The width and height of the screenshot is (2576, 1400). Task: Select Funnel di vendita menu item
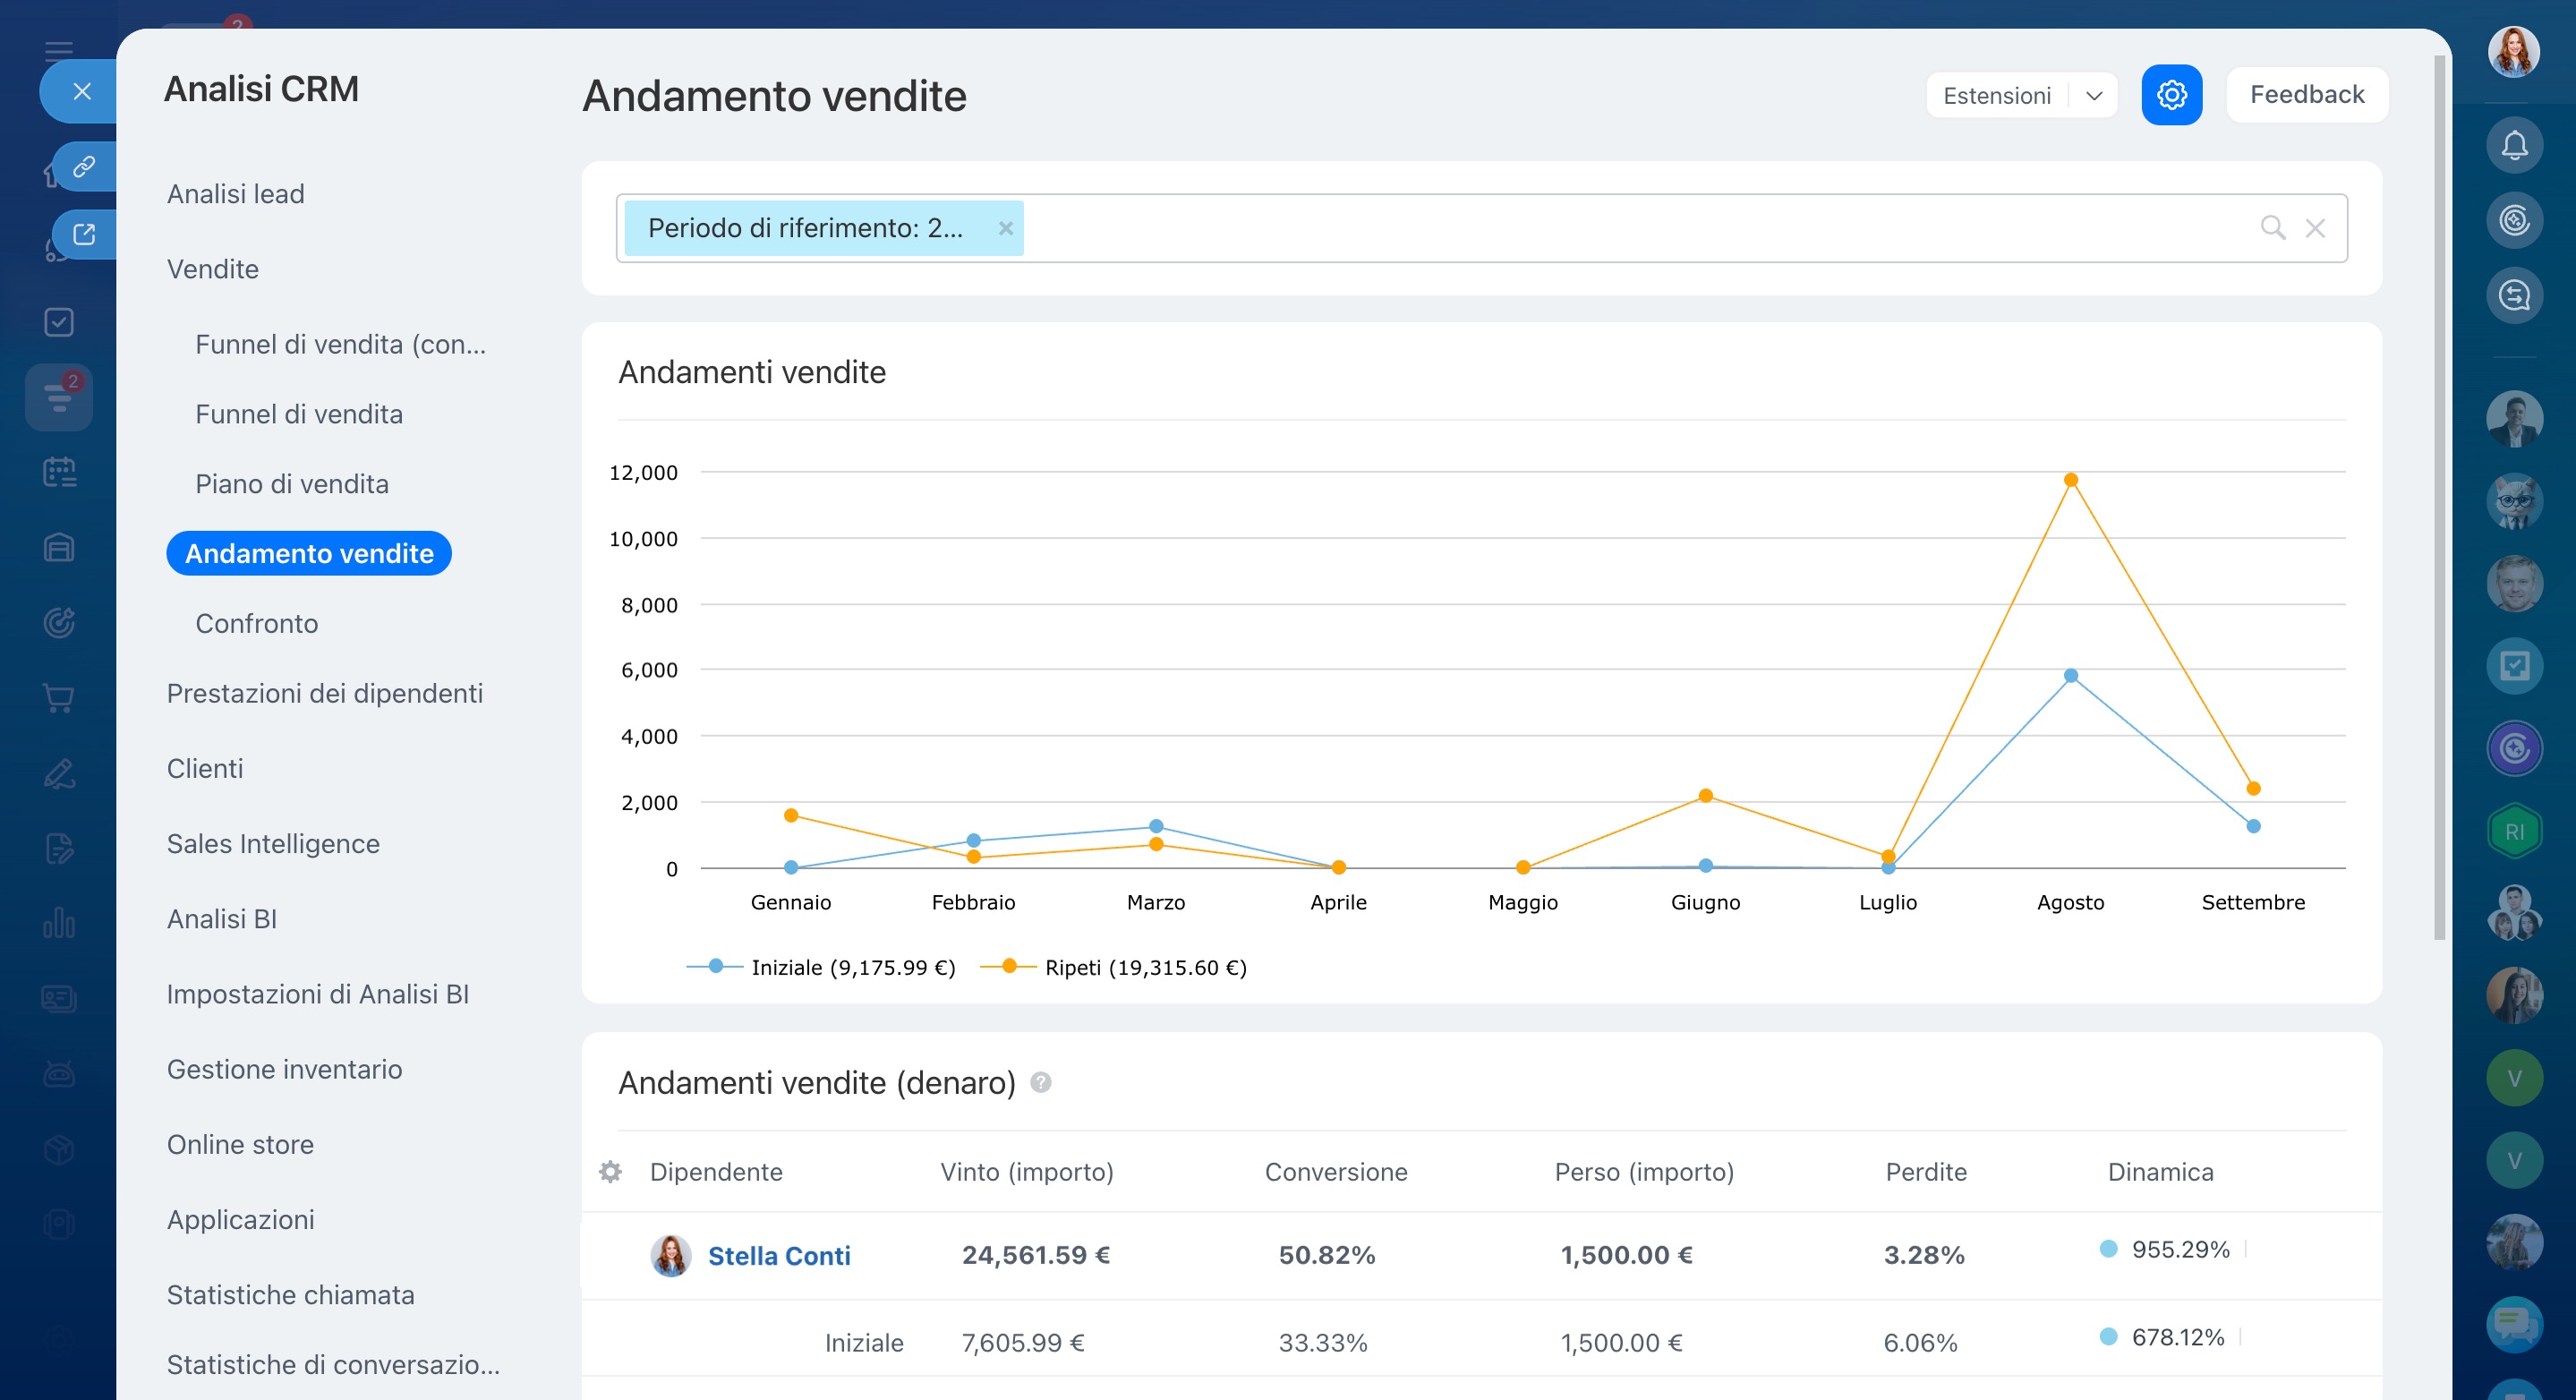299,414
